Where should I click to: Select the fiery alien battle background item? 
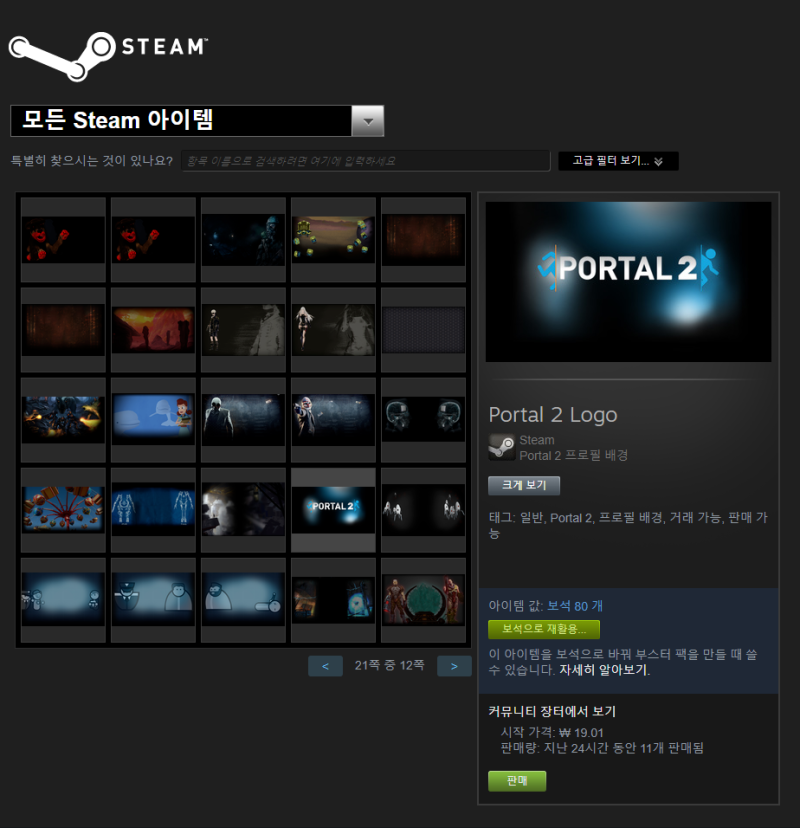coord(63,420)
